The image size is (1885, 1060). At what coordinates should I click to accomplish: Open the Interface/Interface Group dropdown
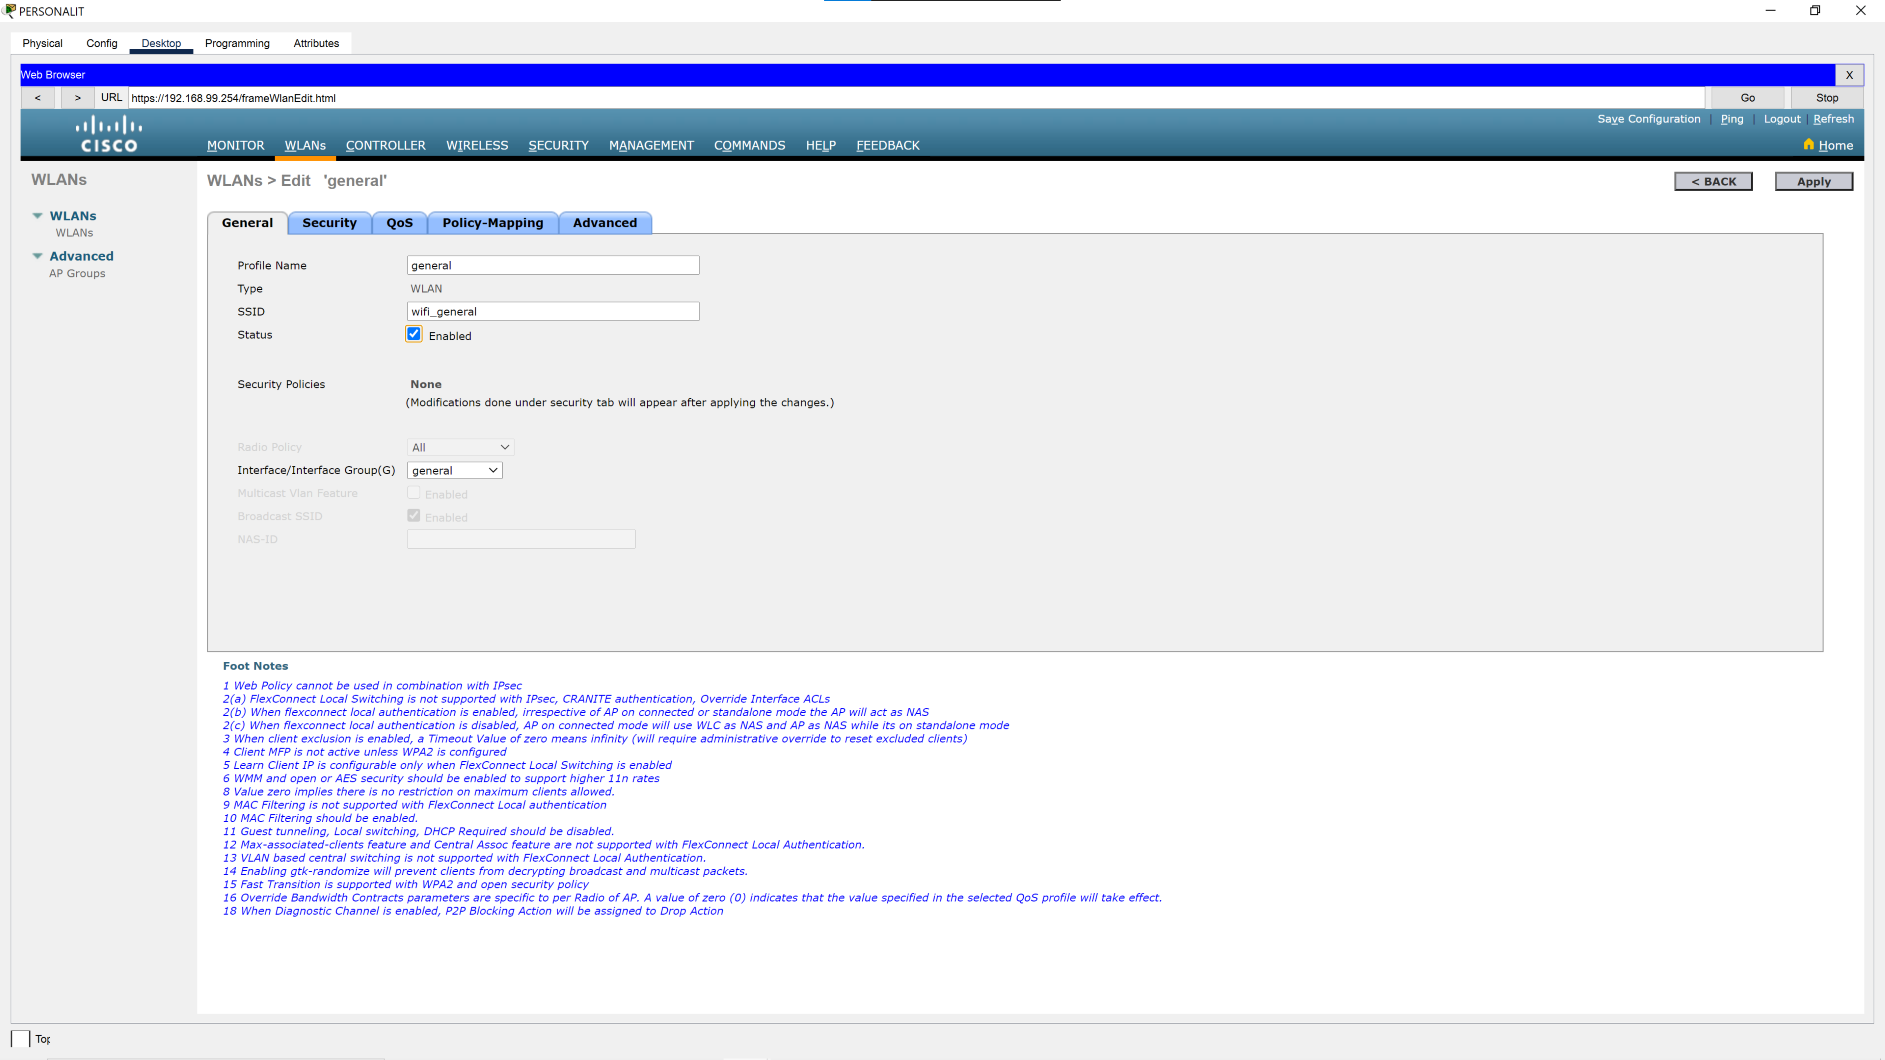click(x=454, y=471)
